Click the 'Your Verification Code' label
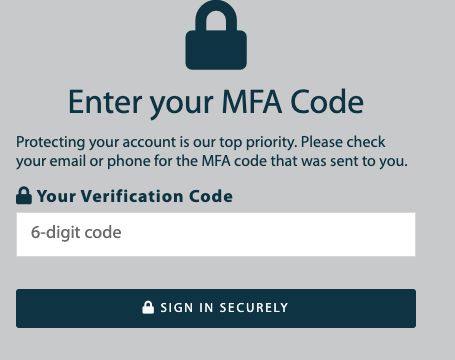Screen dimensions: 455x360 [135, 196]
